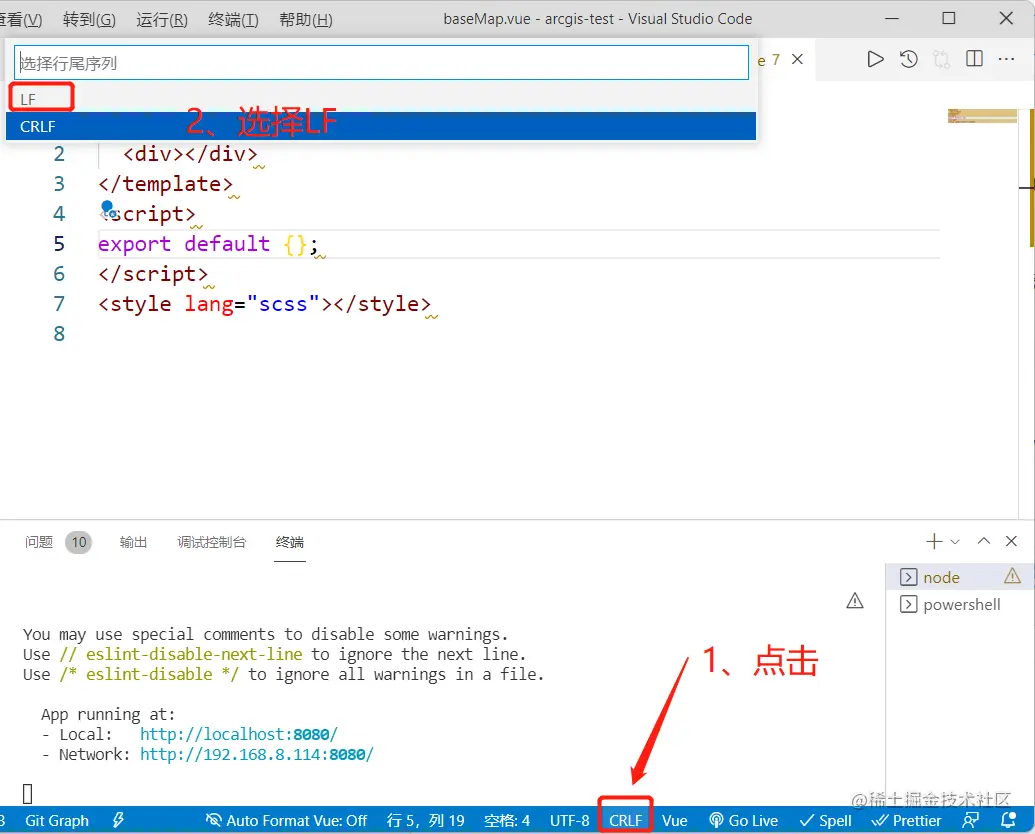Switch to the 问题 panel tab
The width and height of the screenshot is (1035, 834).
[39, 542]
